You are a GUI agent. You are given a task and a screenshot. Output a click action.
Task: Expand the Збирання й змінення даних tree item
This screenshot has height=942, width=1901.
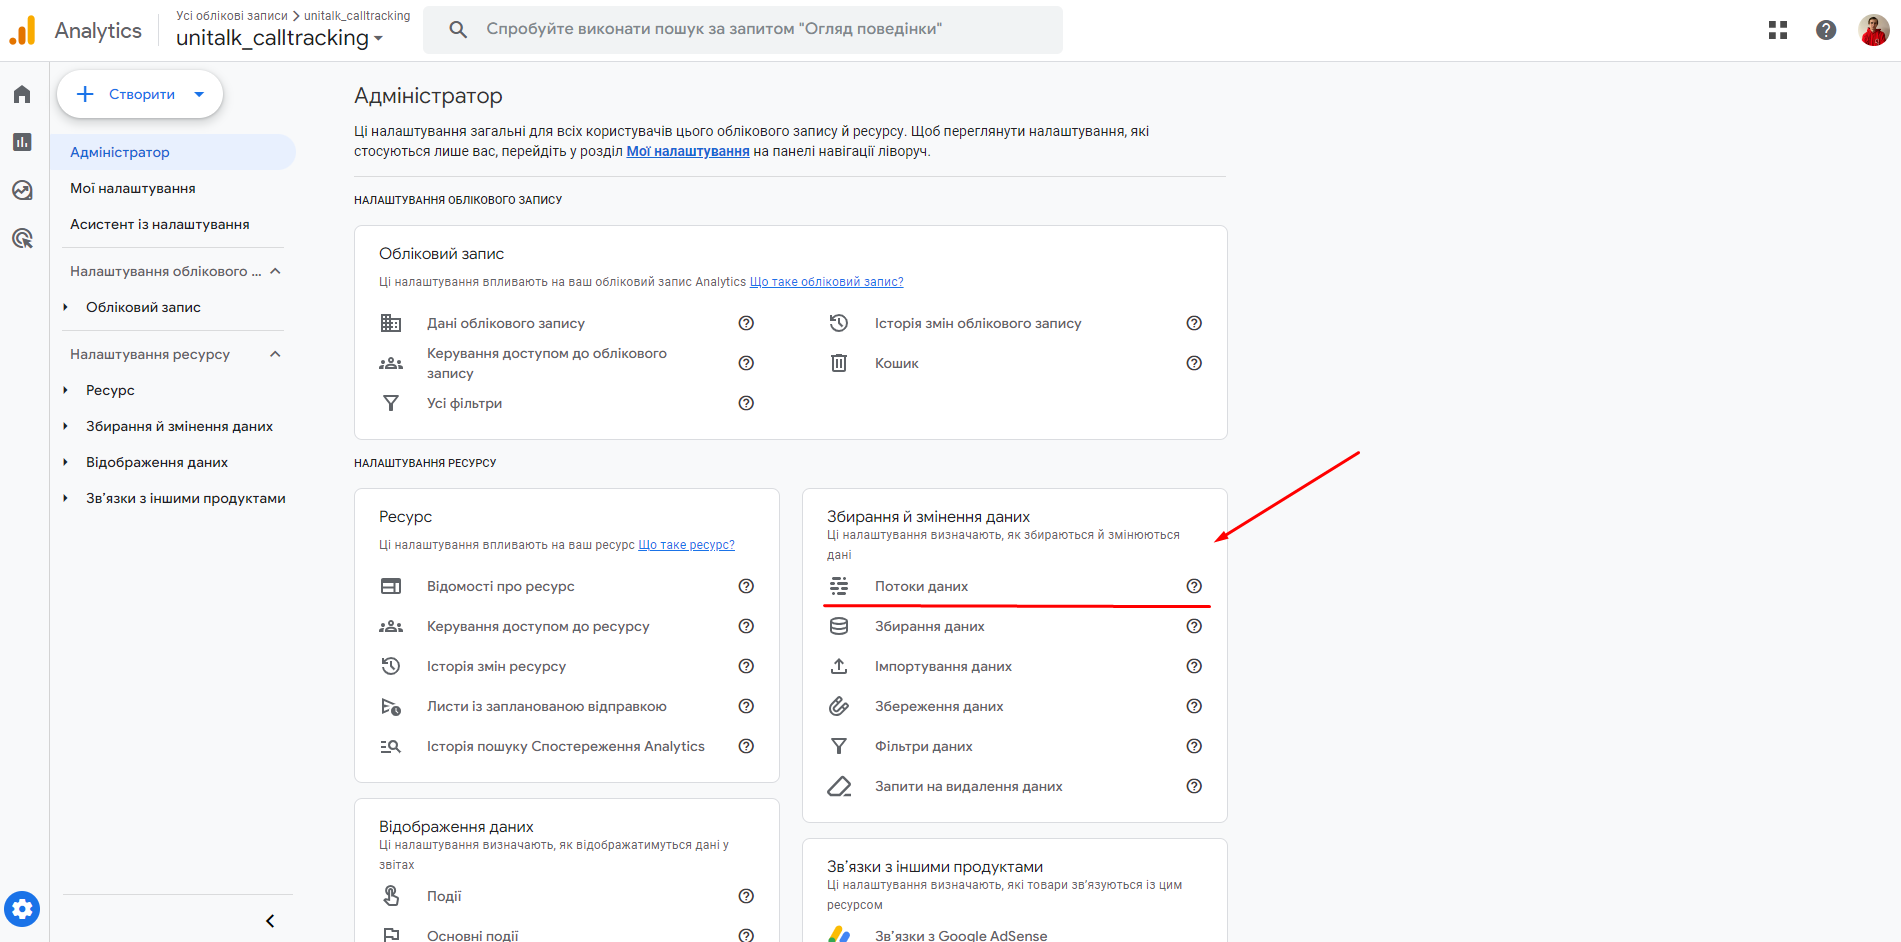click(x=66, y=426)
